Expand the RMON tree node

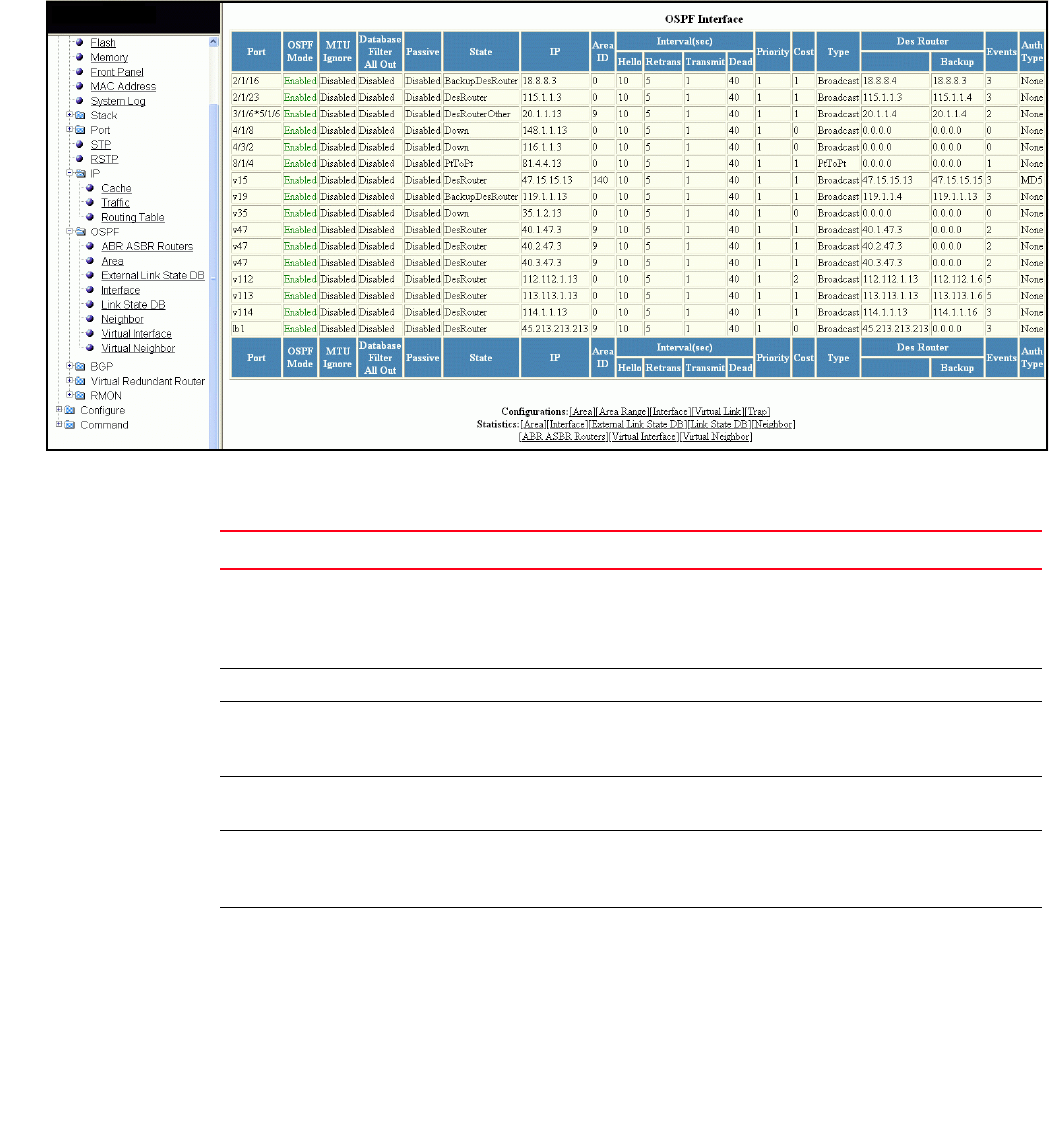70,395
